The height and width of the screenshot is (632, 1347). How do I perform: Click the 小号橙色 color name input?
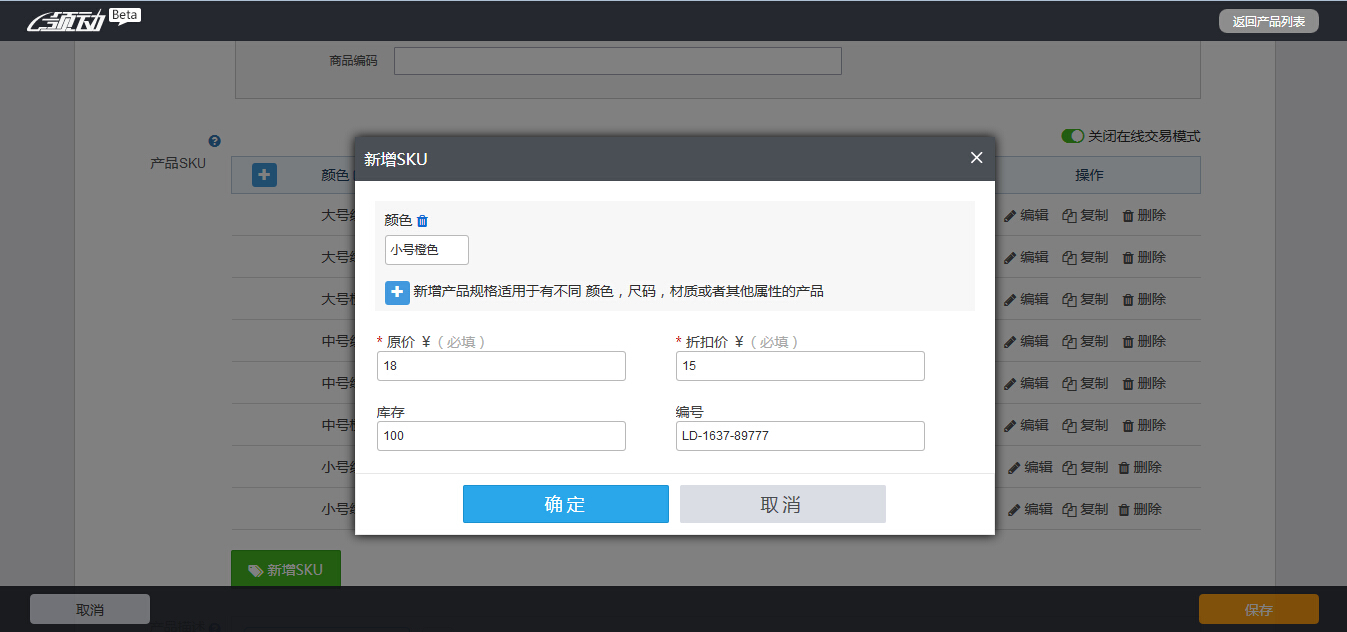(426, 250)
